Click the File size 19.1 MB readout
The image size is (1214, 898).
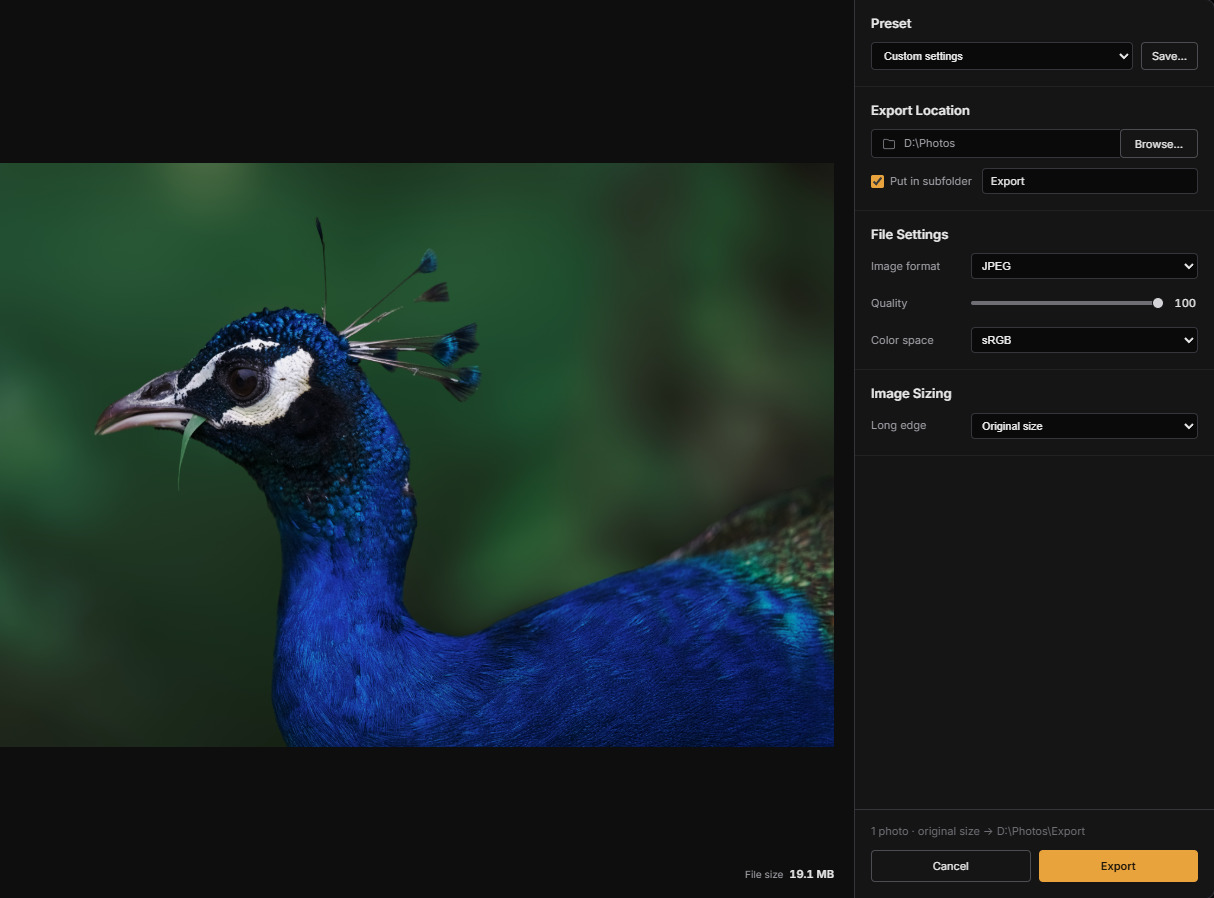pyautogui.click(x=789, y=874)
